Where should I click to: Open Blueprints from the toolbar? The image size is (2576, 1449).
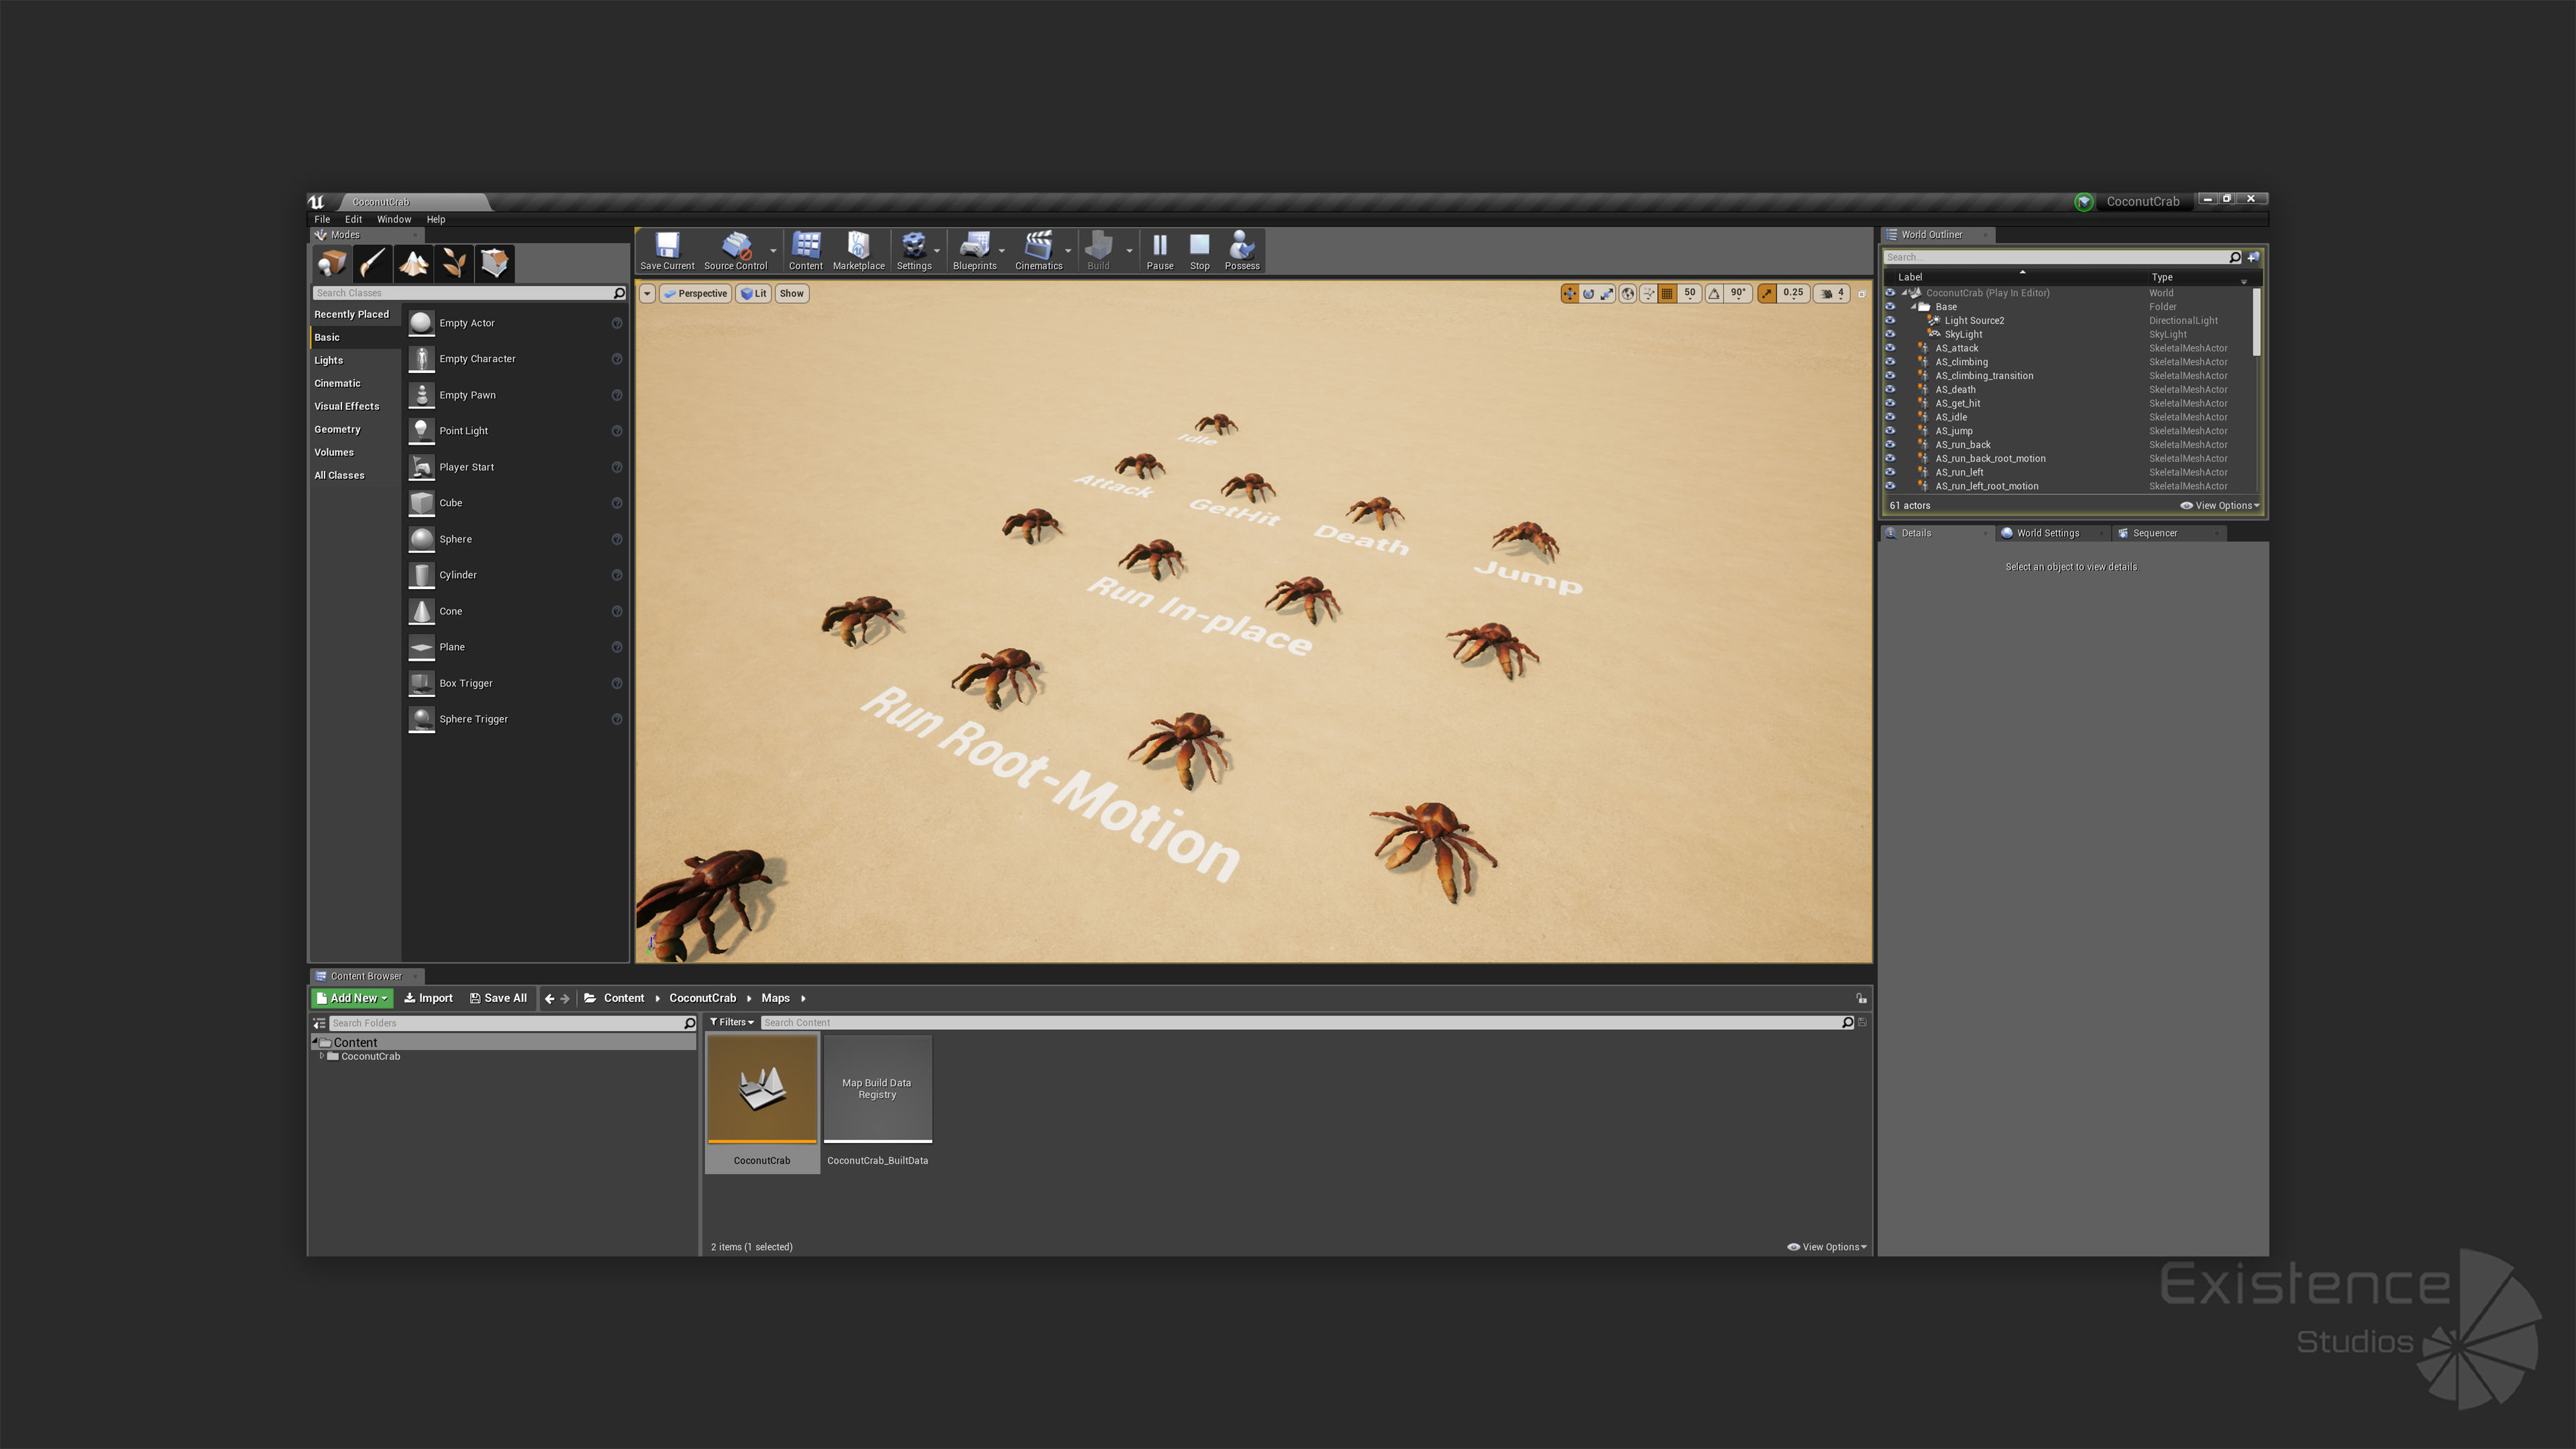974,250
